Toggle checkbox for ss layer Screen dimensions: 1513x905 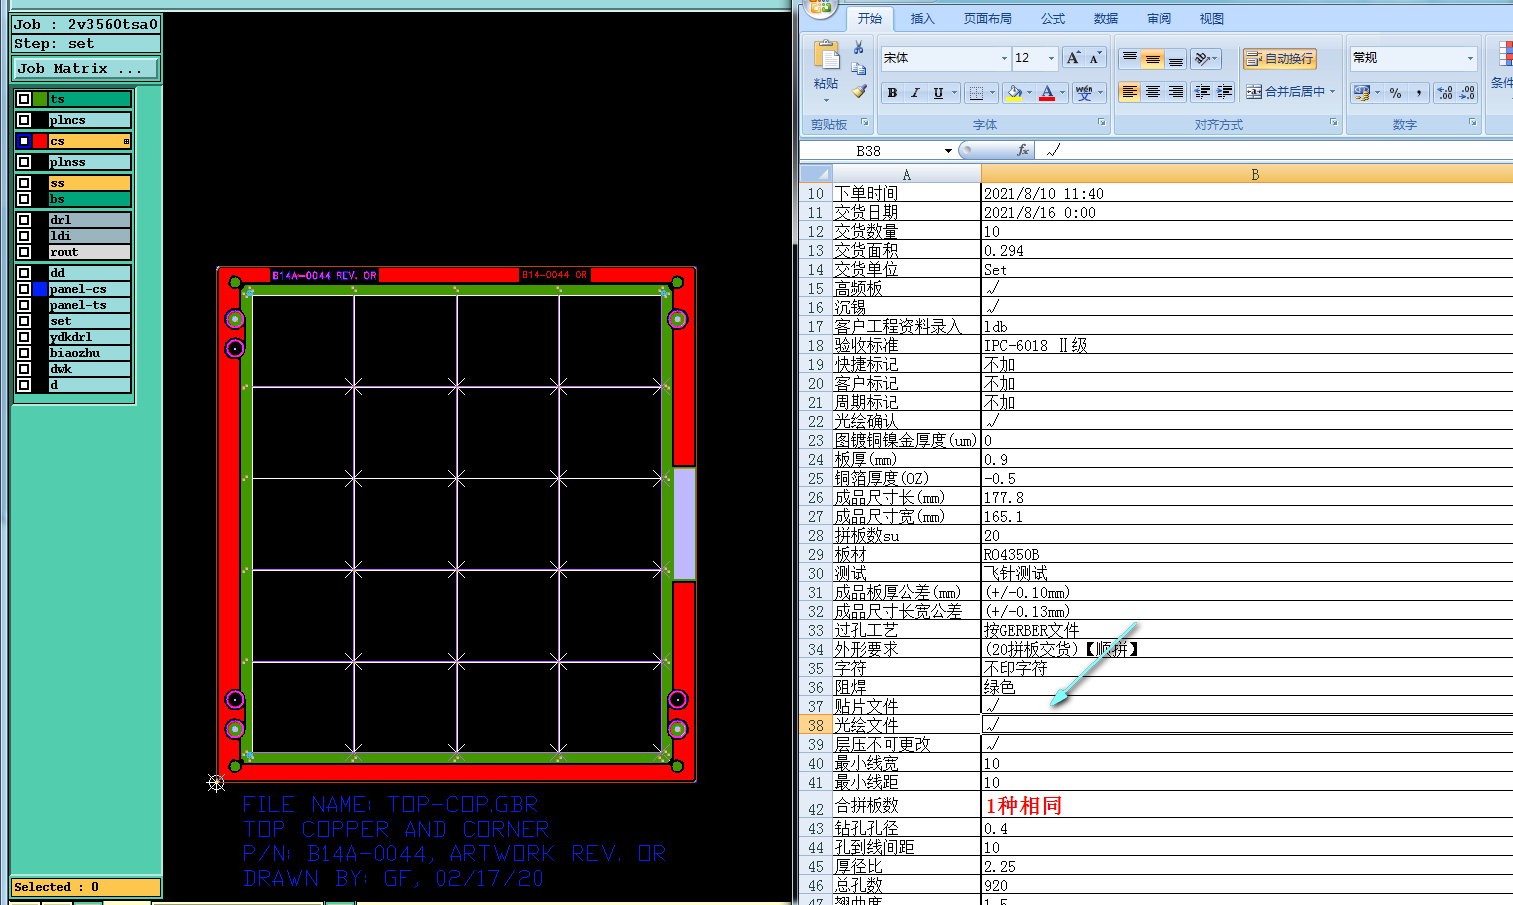[x=24, y=183]
